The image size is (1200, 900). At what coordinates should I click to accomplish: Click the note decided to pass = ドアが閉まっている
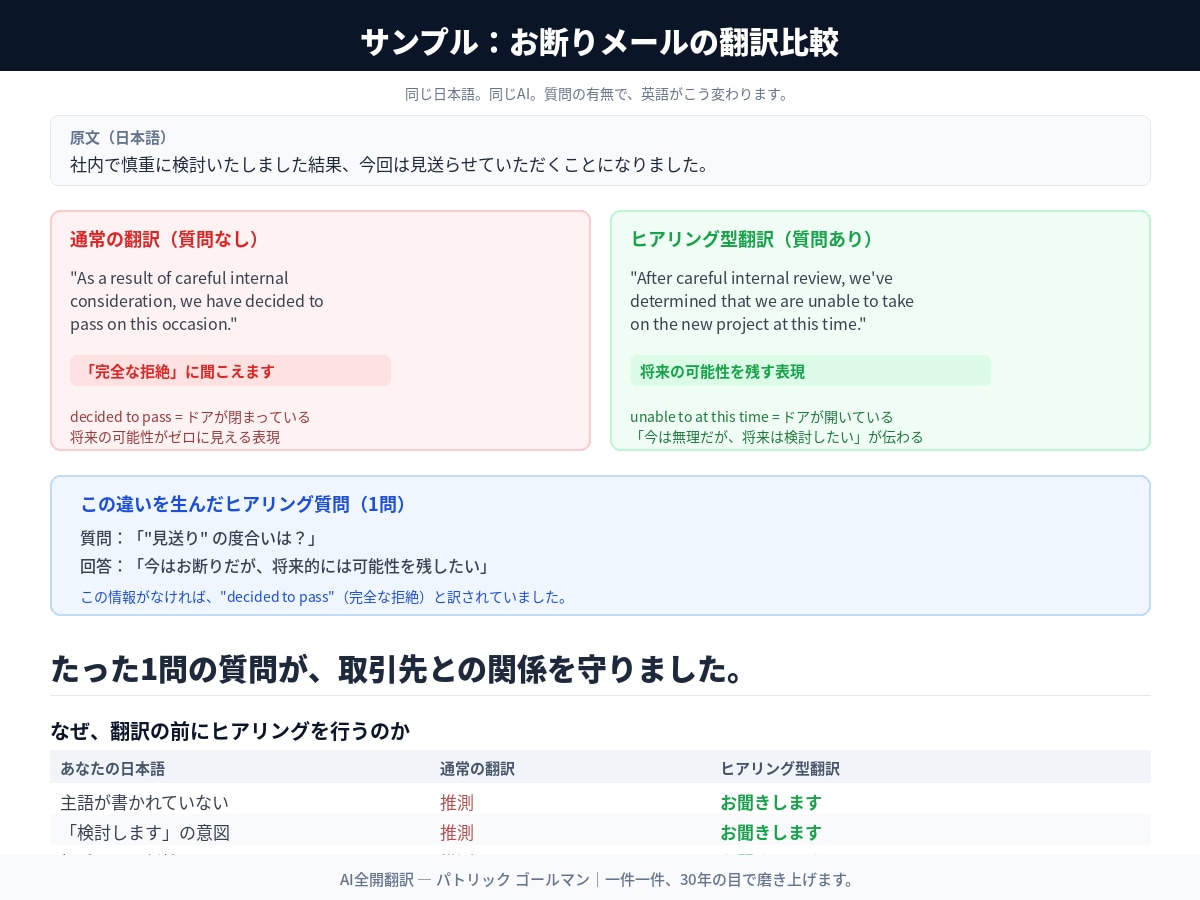[190, 416]
